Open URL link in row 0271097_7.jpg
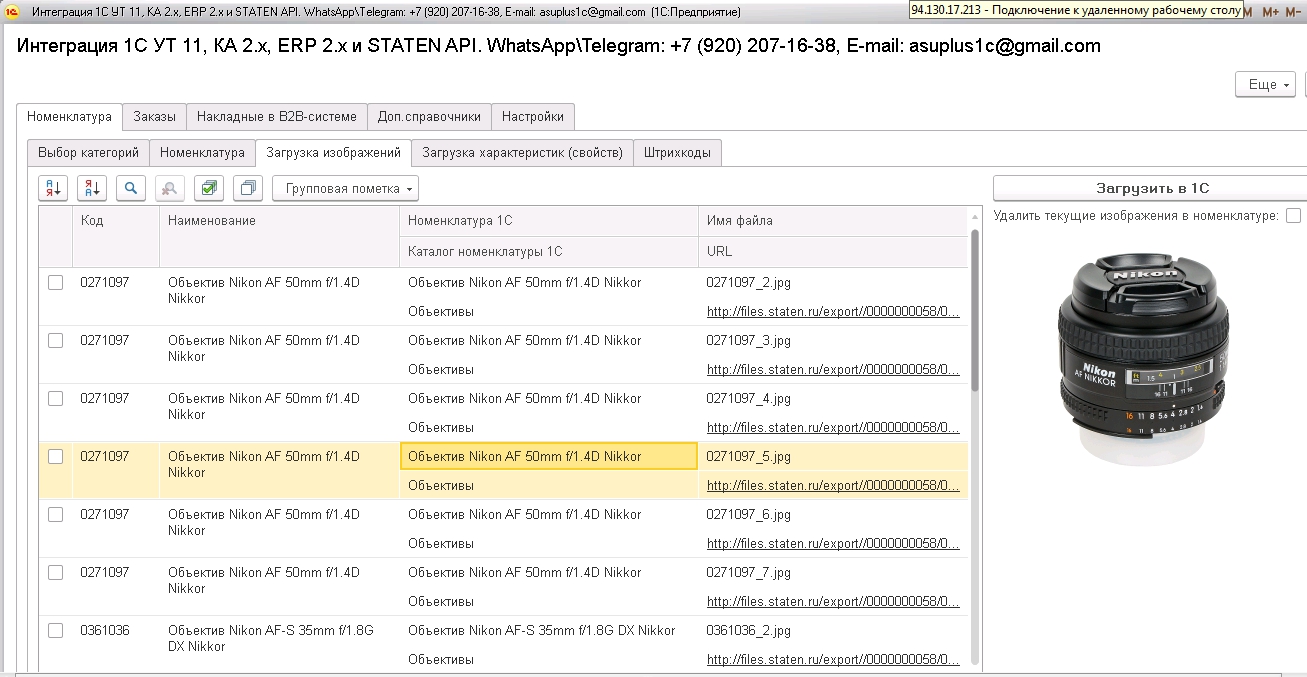Image resolution: width=1307 pixels, height=677 pixels. tap(833, 602)
